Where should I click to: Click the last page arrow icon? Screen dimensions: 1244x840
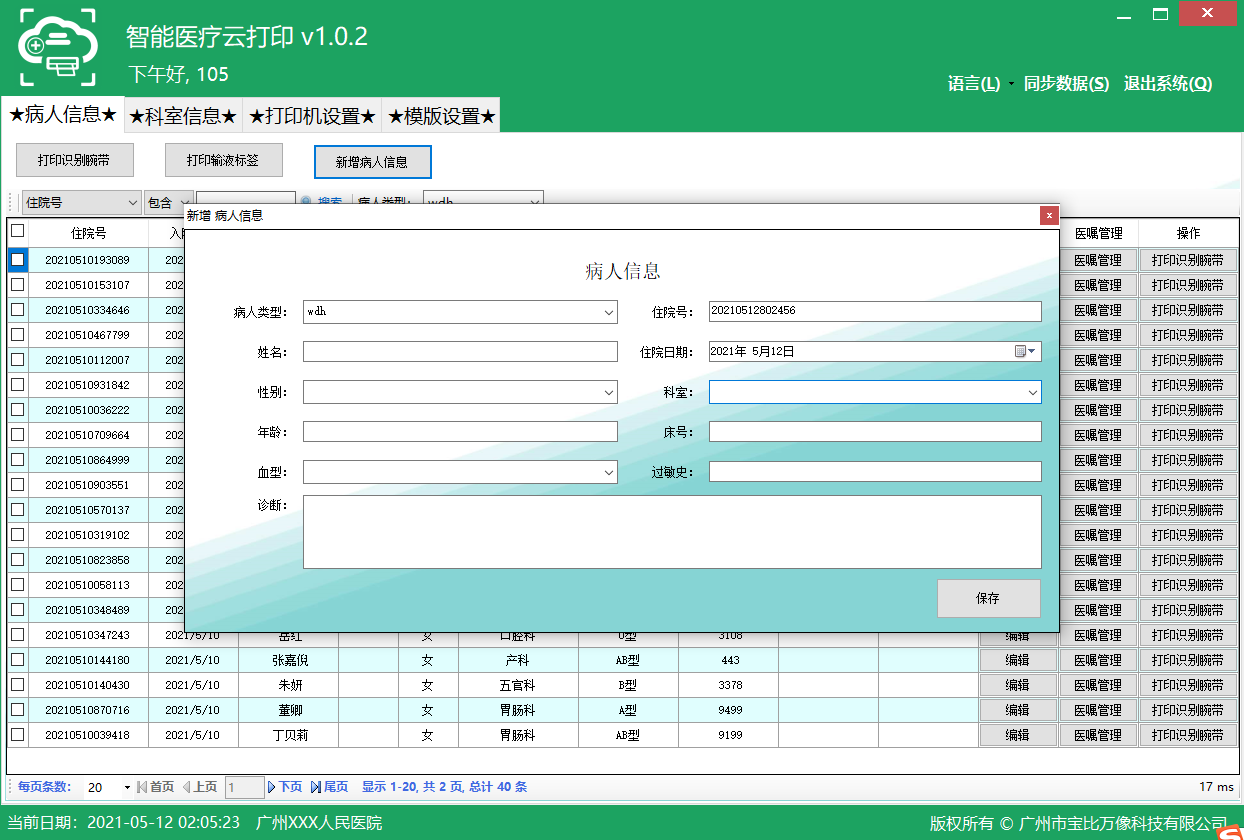[x=316, y=787]
